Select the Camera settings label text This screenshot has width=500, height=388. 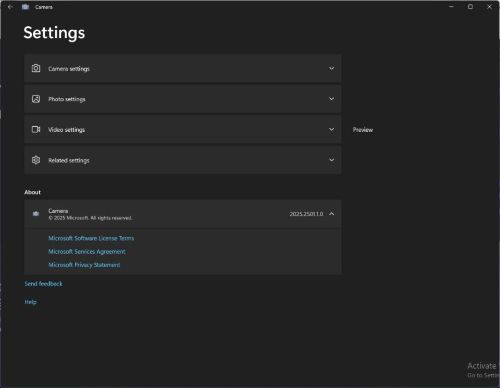tap(69, 69)
